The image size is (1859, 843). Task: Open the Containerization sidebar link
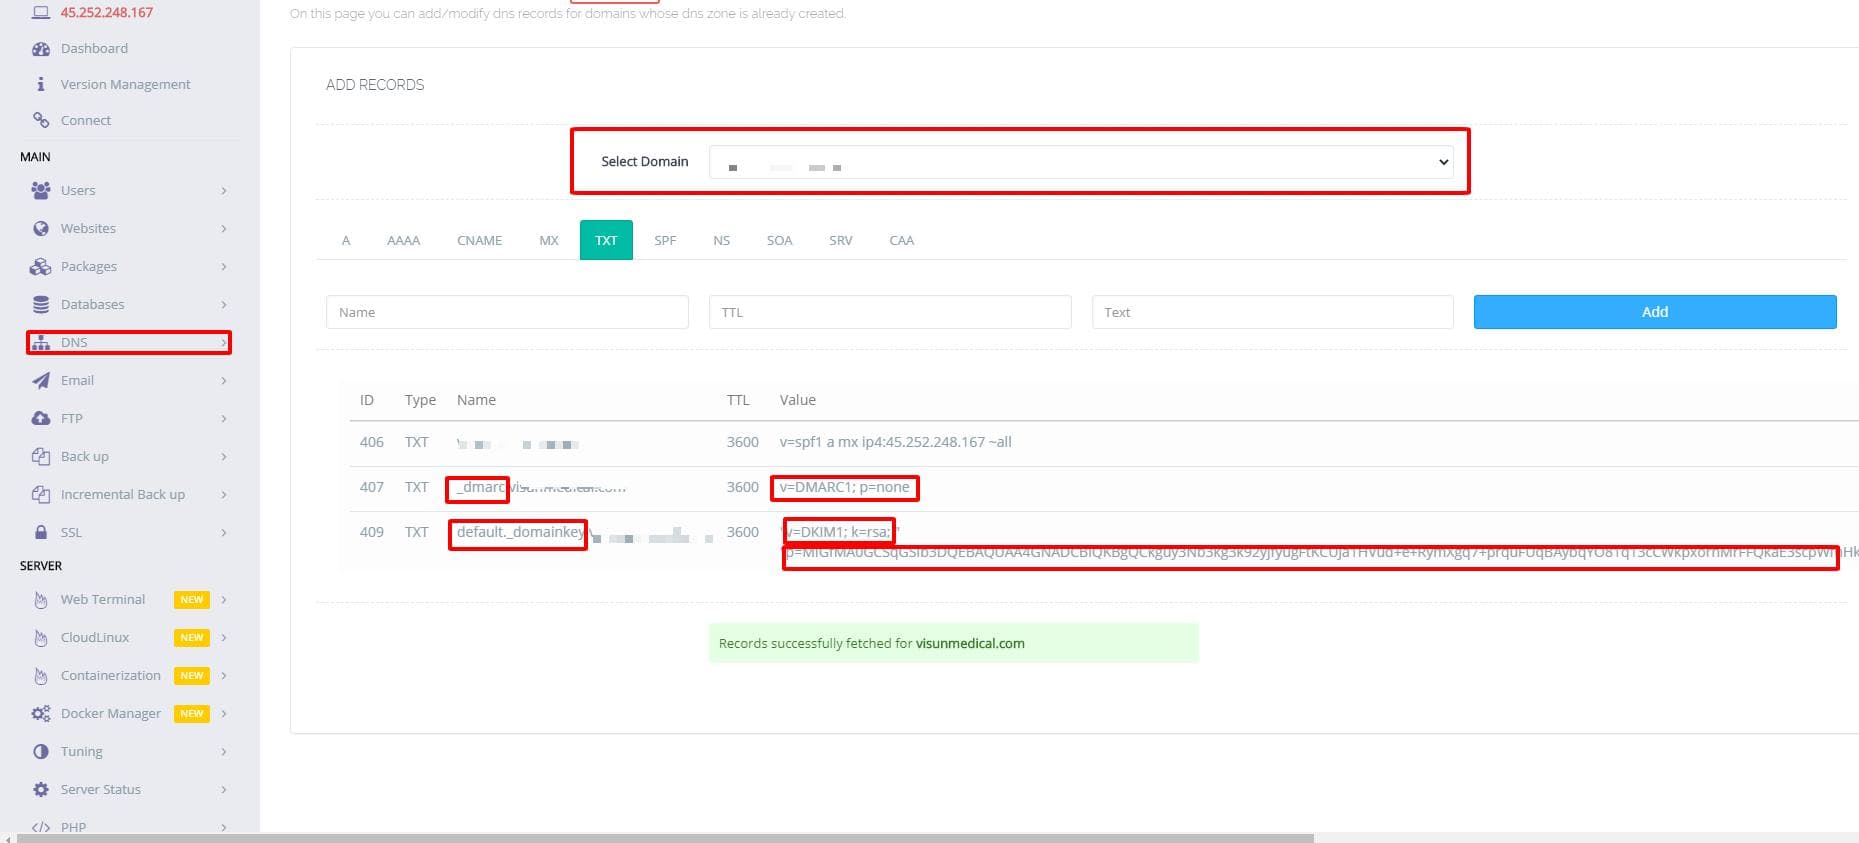pos(111,675)
